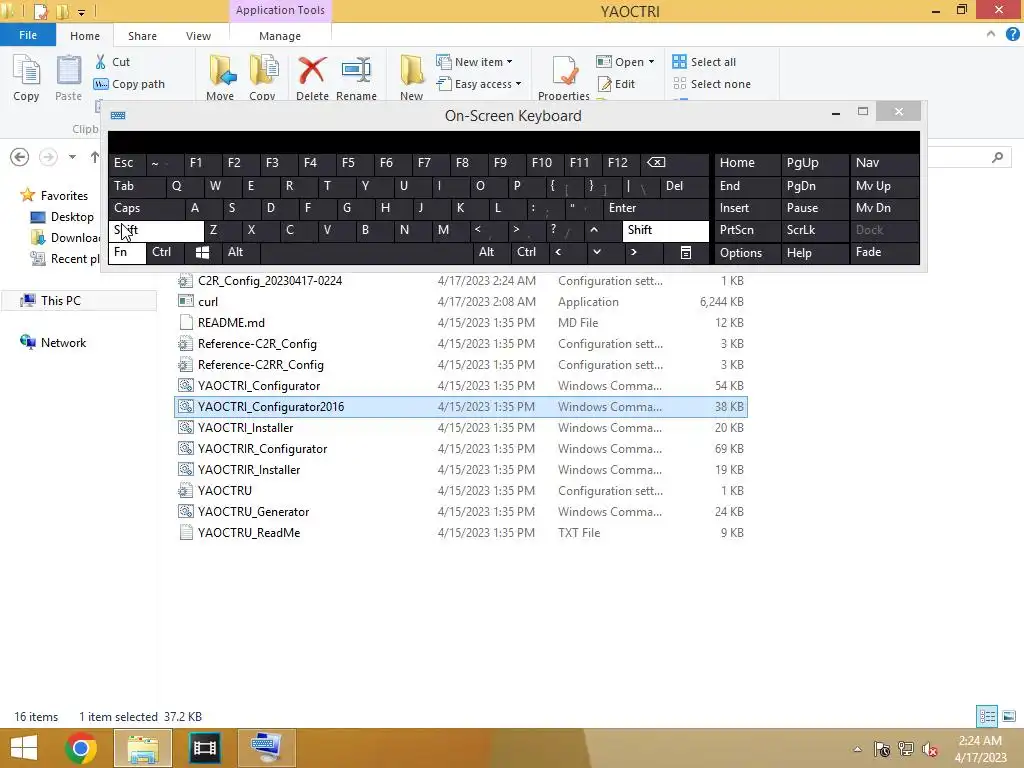Click the Enter key on the keyboard

click(x=656, y=208)
